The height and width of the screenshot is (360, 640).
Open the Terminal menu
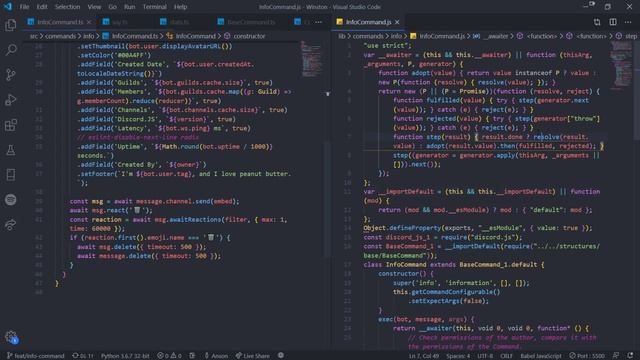[x=154, y=7]
